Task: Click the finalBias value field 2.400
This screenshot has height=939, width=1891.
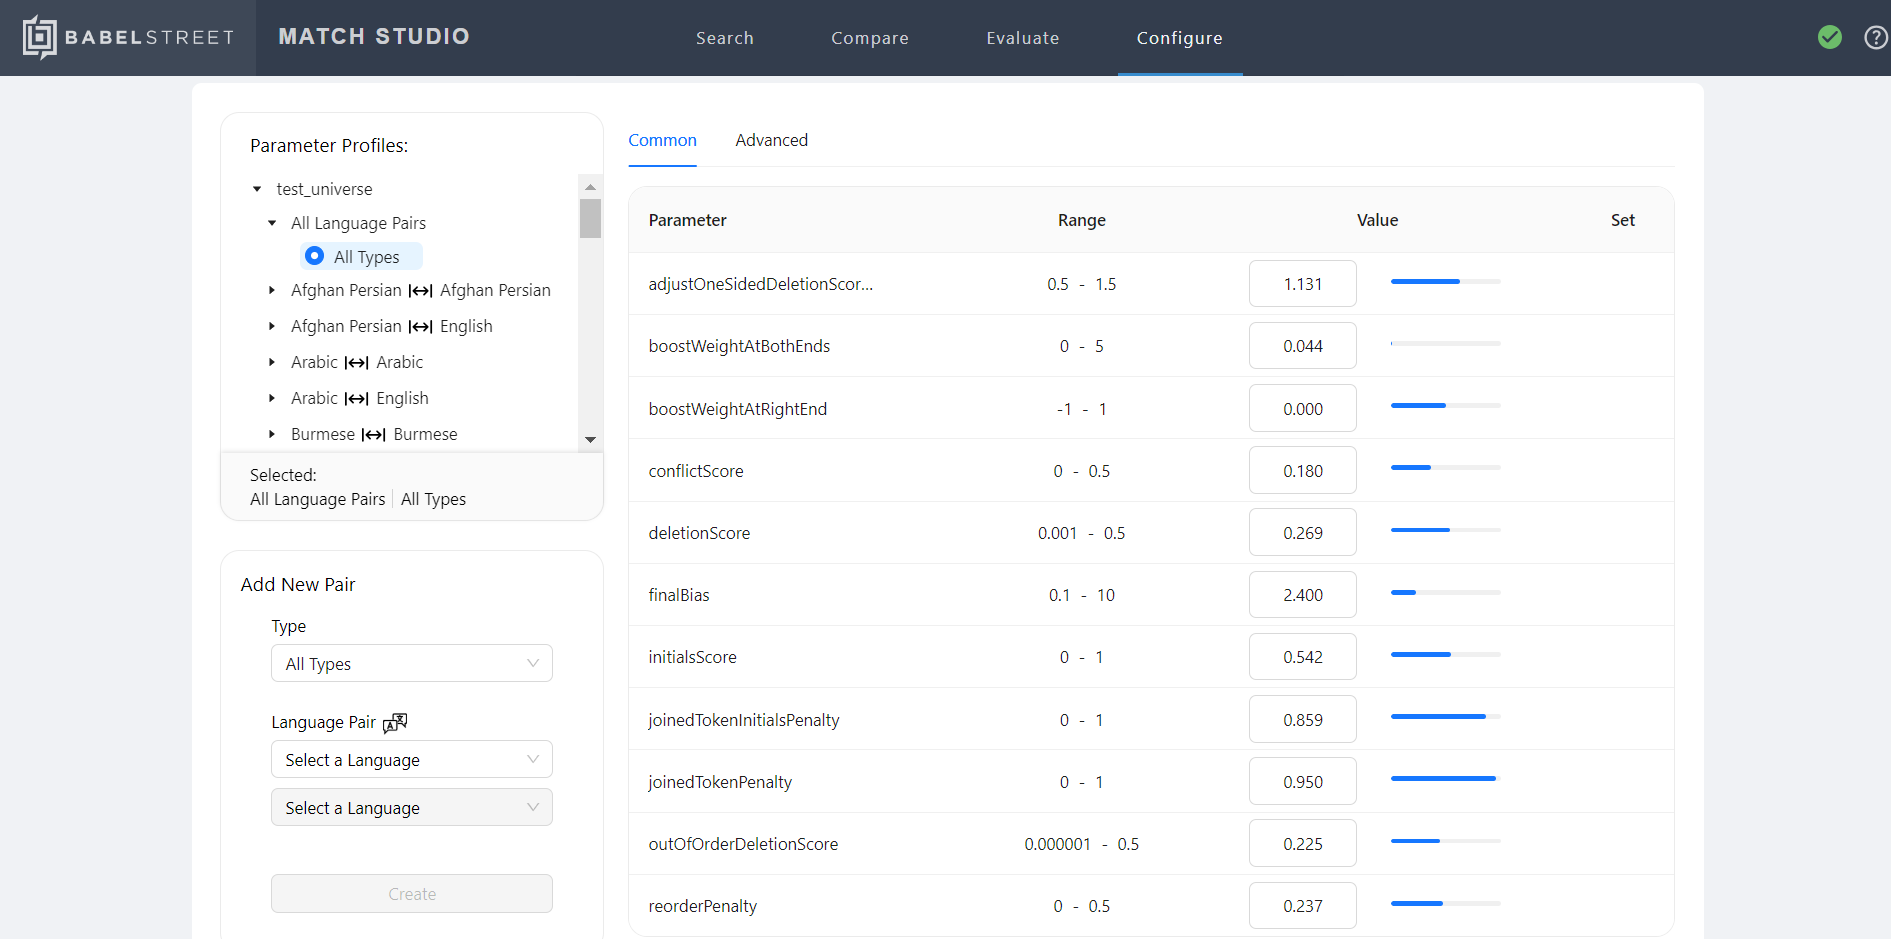Action: click(x=1303, y=595)
